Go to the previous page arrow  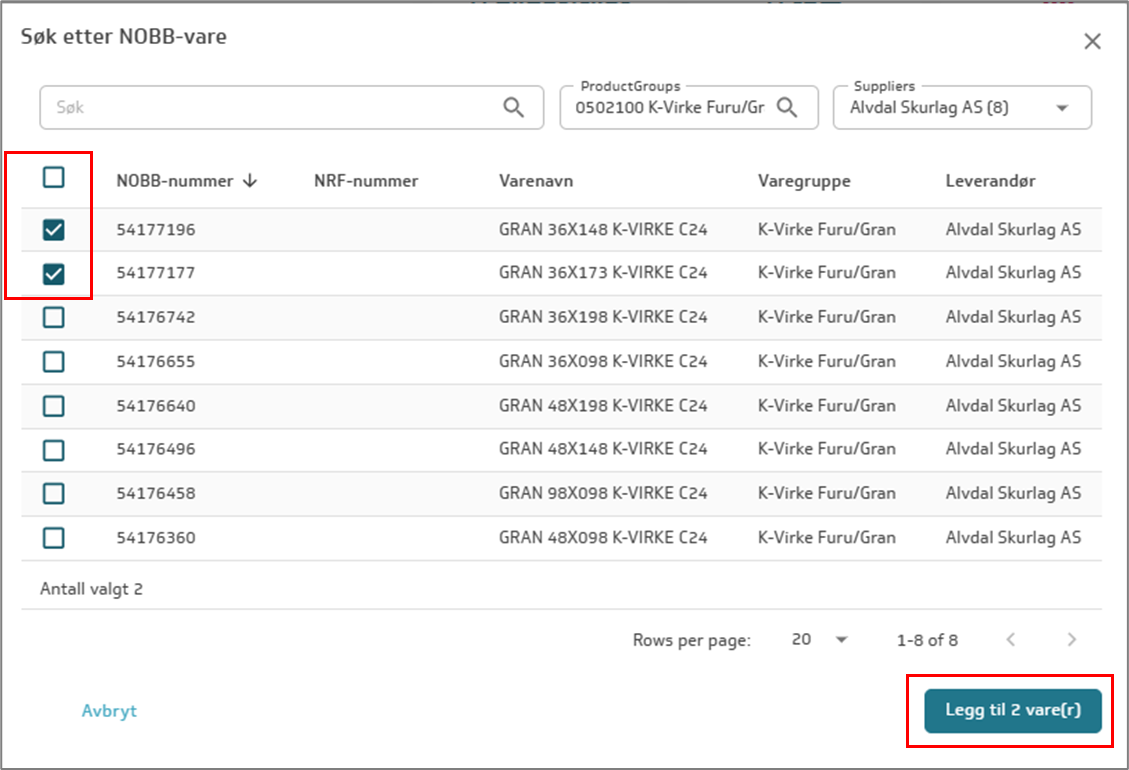point(1011,640)
